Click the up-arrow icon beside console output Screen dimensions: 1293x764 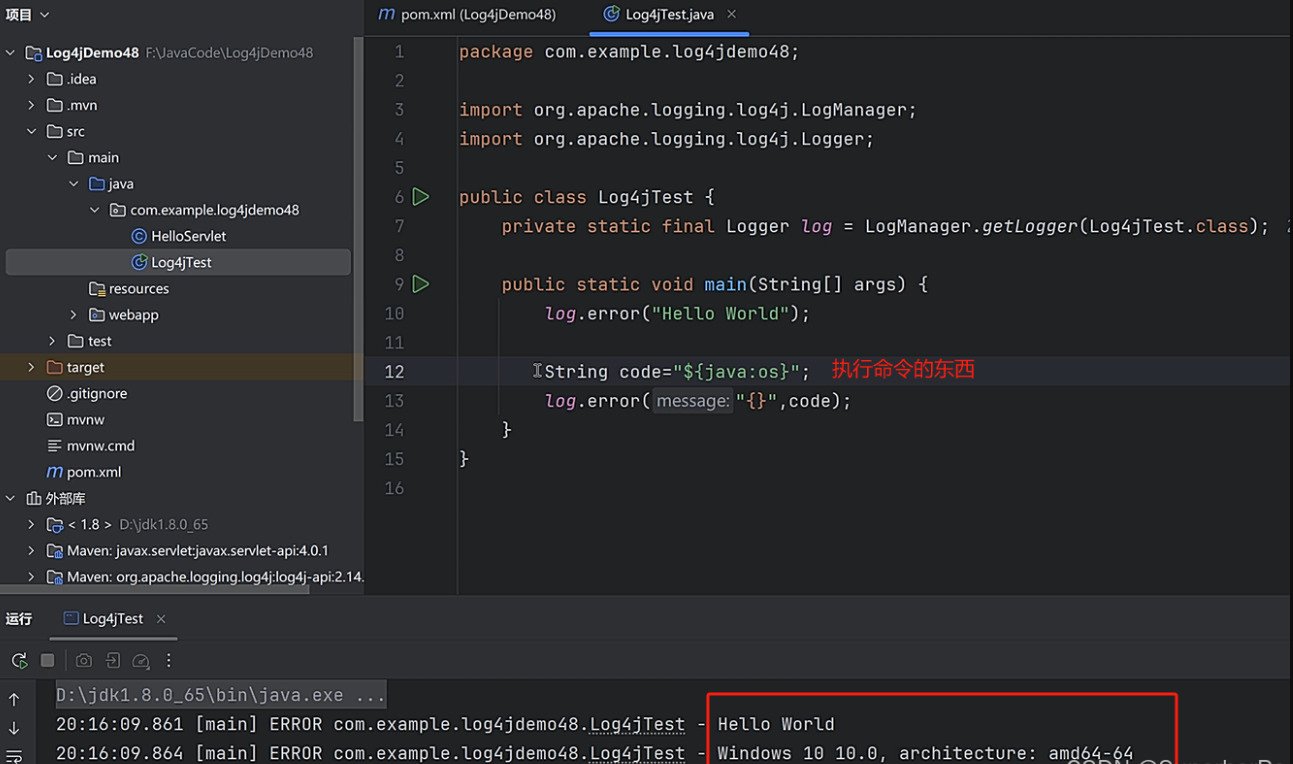[x=14, y=699]
